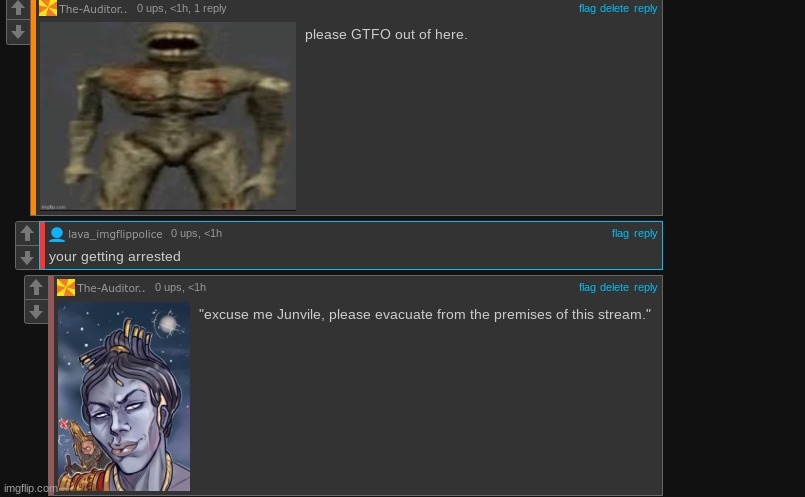Screen dimensions: 805x497
Task: Click "0 ups, <1h" on the Junvile comment
Action: (180, 287)
